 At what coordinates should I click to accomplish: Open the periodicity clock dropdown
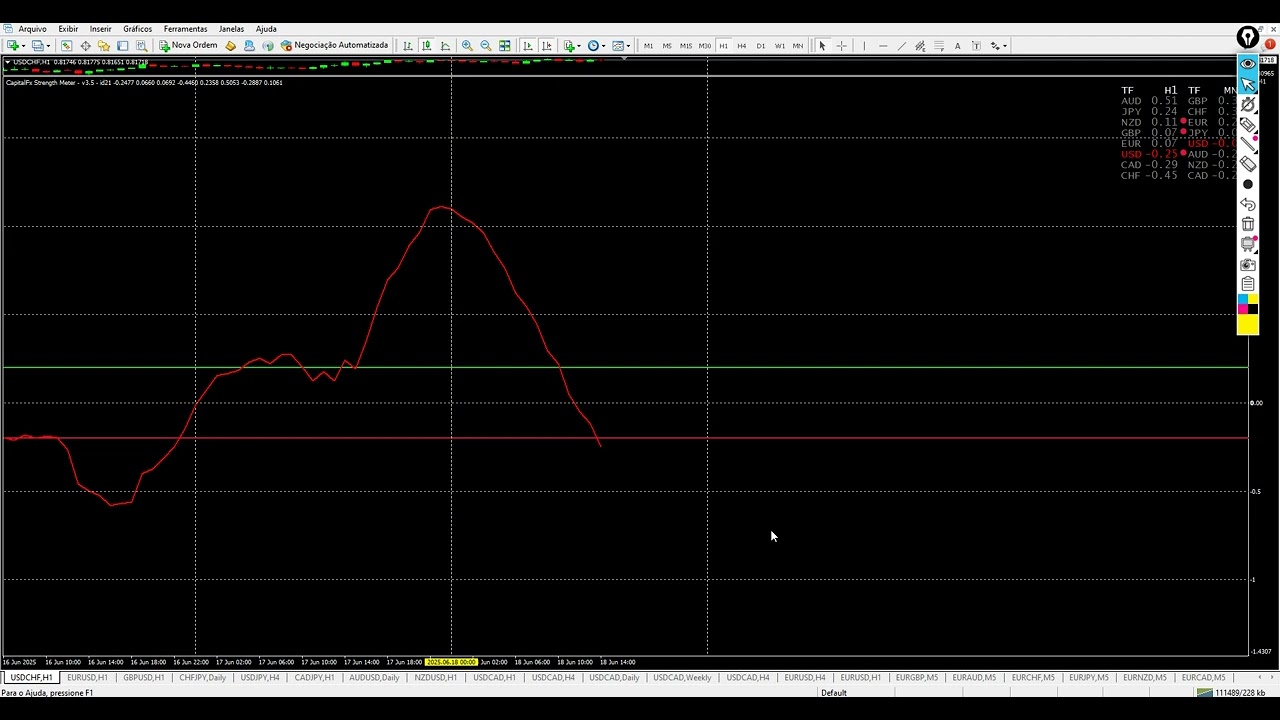click(x=596, y=45)
